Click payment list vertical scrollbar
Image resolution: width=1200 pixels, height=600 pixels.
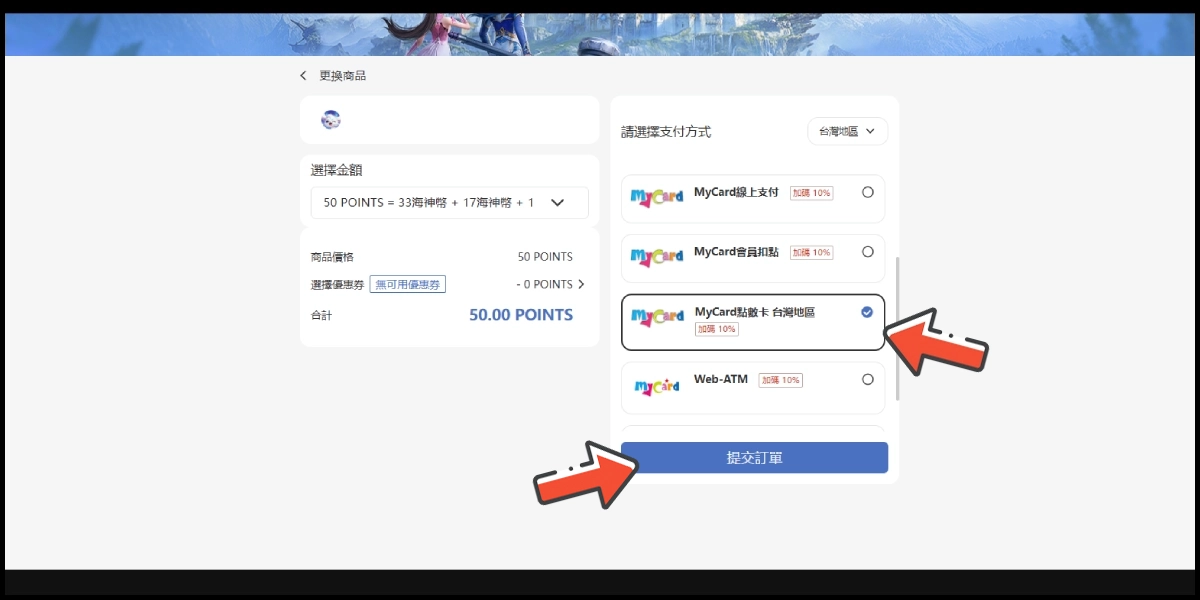tap(898, 328)
